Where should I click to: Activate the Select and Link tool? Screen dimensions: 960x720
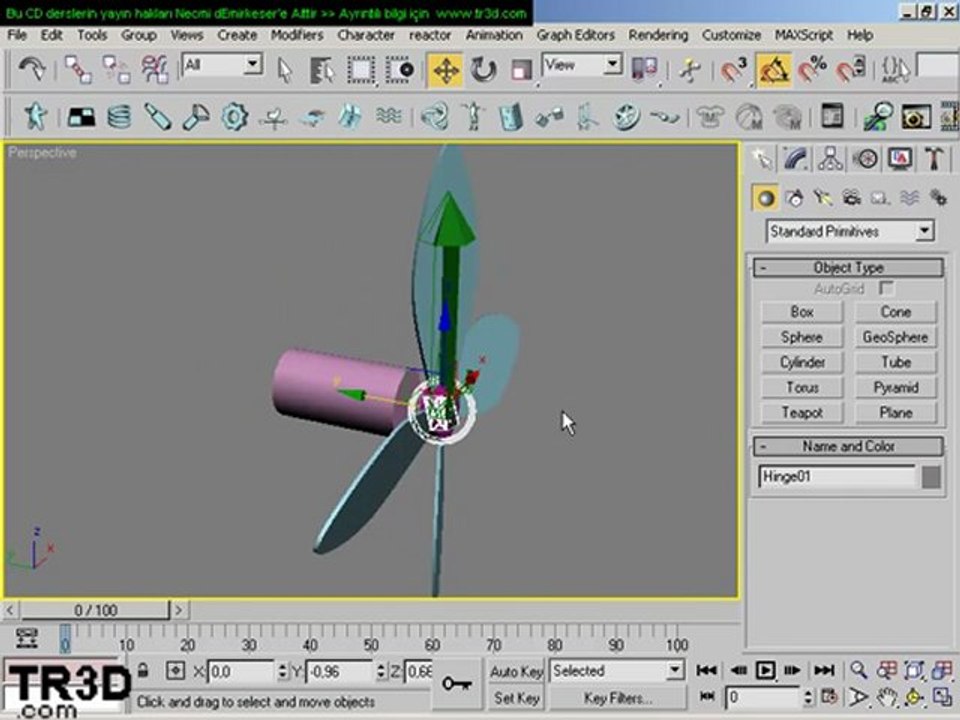[78, 69]
